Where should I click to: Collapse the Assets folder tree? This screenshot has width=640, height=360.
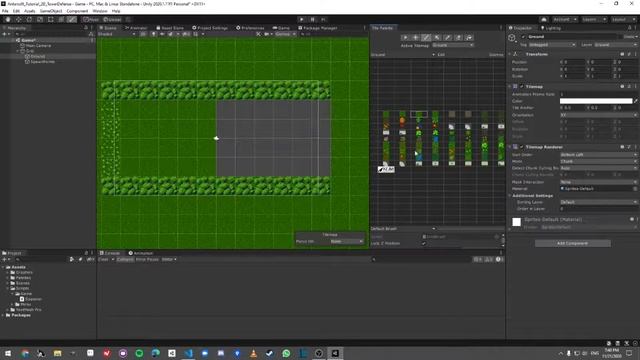pos(3,267)
